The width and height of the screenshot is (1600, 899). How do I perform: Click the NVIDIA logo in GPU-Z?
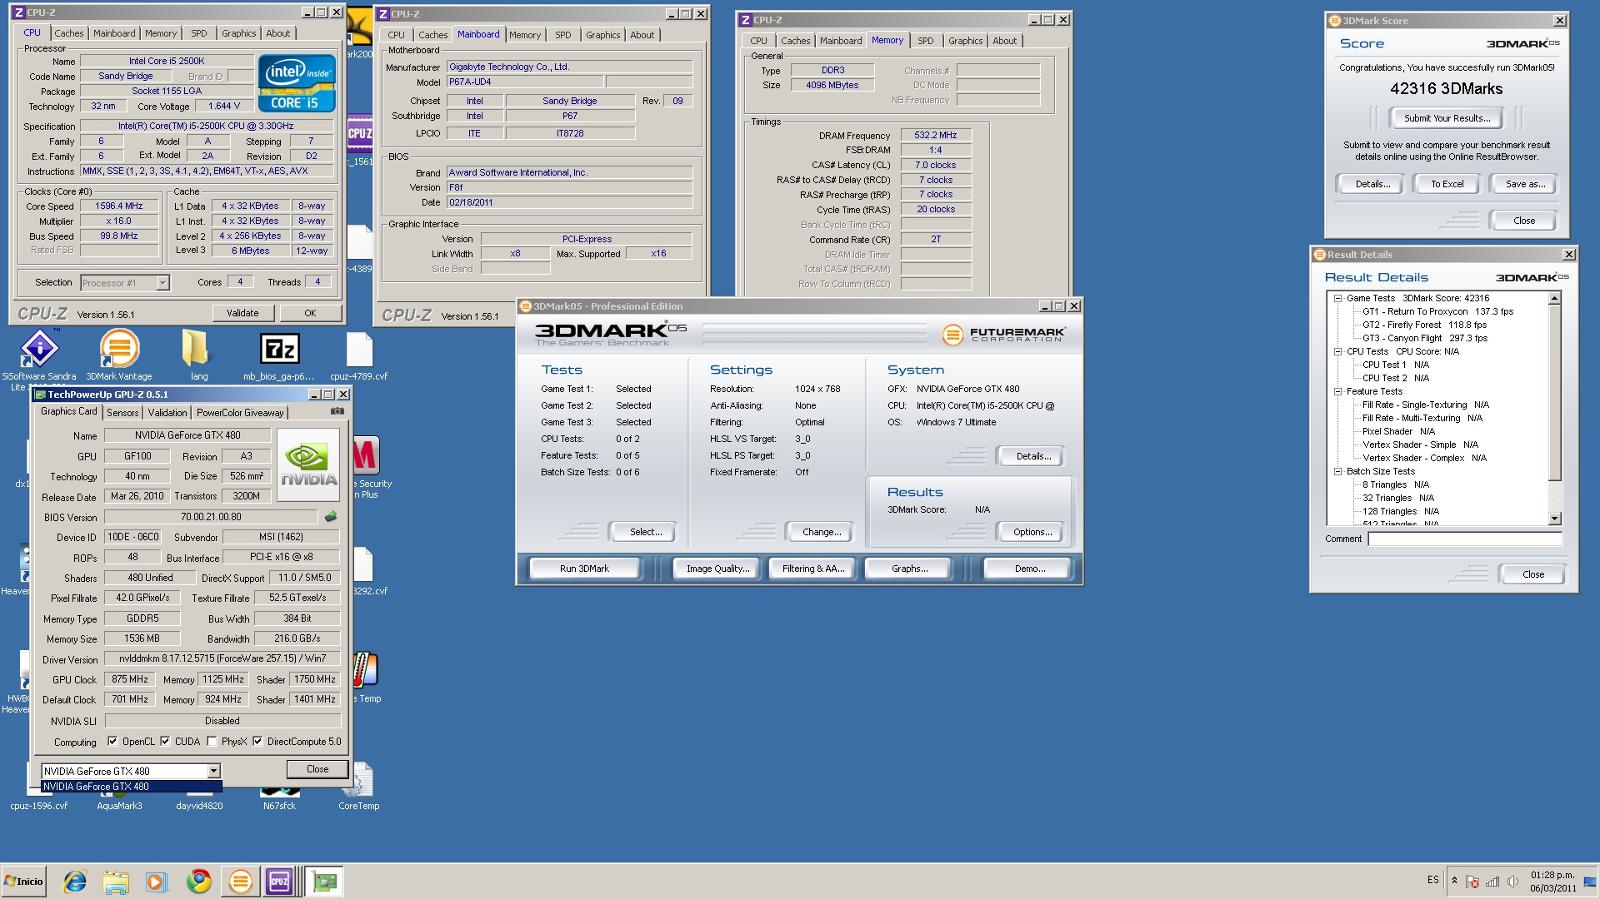(x=308, y=464)
